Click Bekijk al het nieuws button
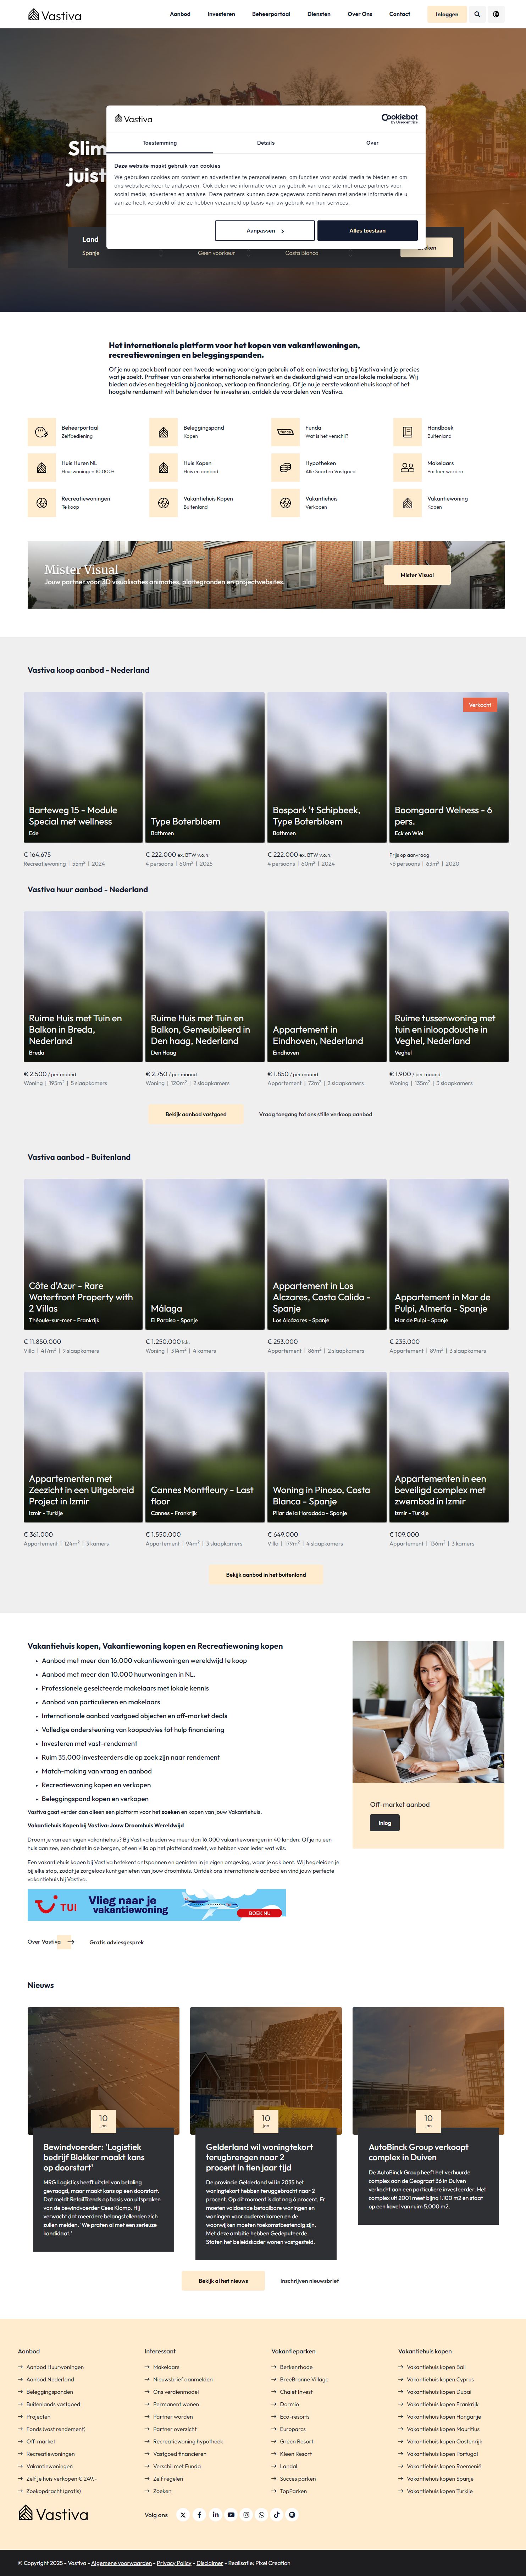Image resolution: width=526 pixels, height=2576 pixels. point(223,2281)
